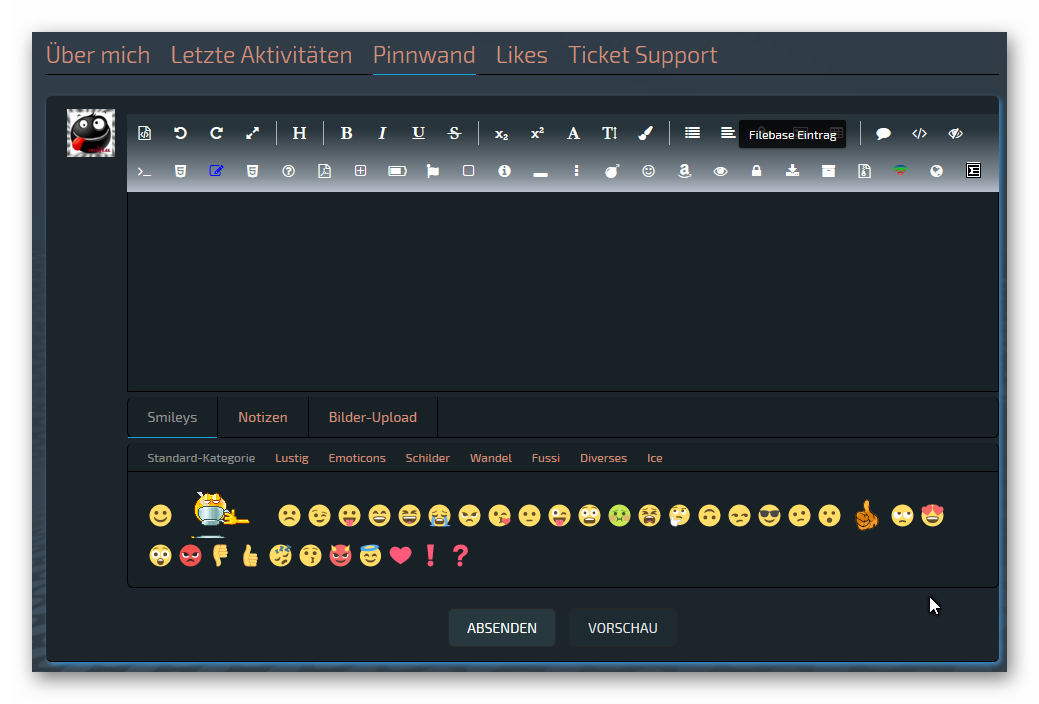1039x704 pixels.
Task: Open the heading size dropdown
Action: point(299,133)
